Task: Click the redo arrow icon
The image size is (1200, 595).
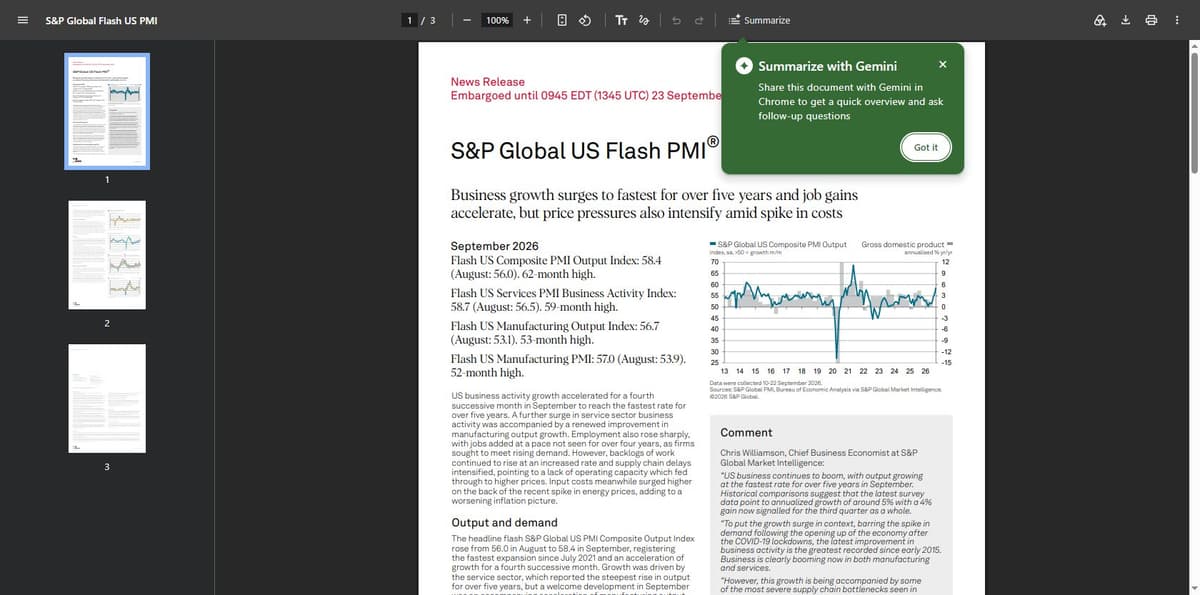Action: pos(700,20)
